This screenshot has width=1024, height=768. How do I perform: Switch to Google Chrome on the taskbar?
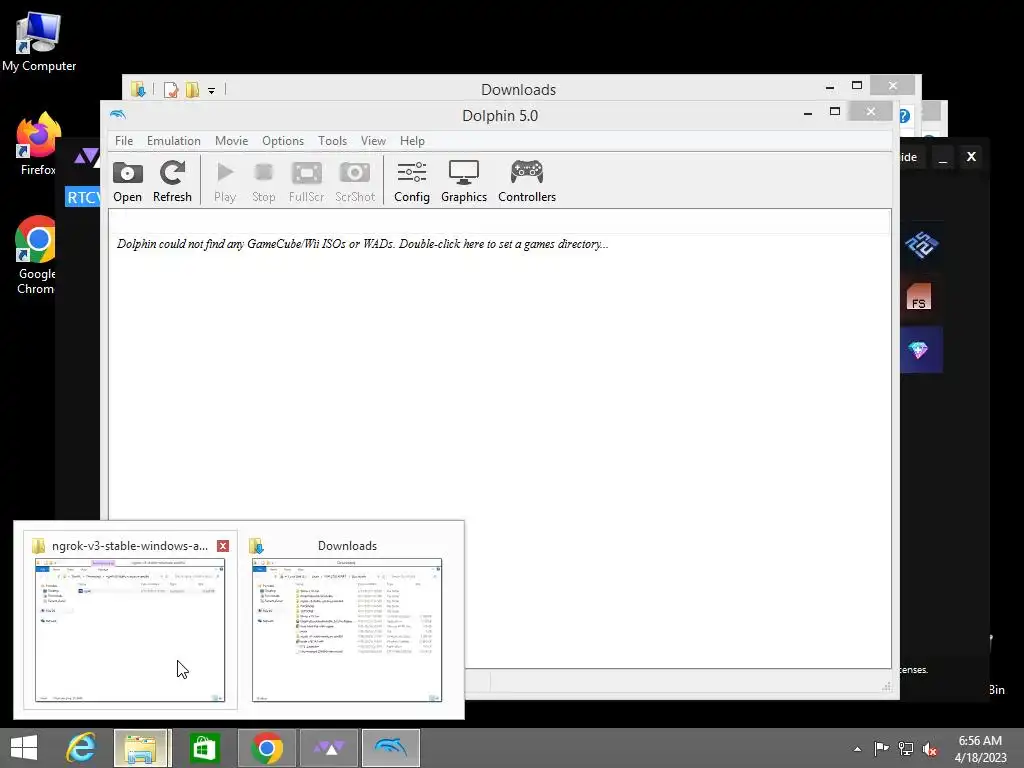[266, 748]
